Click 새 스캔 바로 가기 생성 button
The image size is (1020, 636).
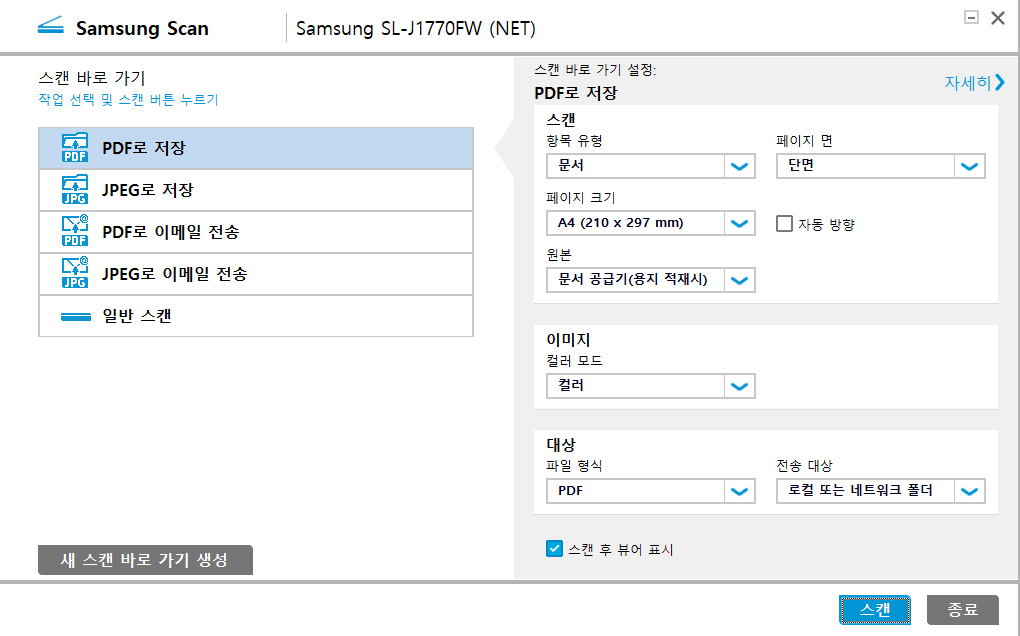(145, 560)
